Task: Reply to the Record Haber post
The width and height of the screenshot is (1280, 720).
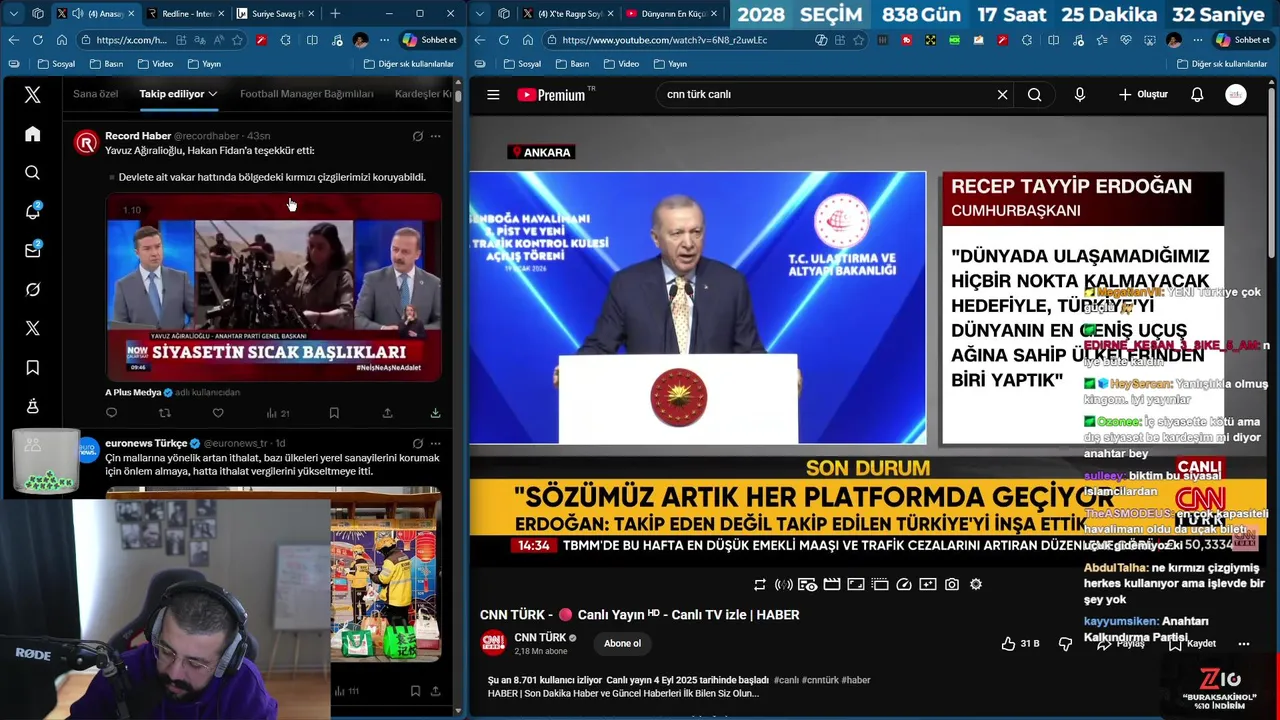Action: (111, 413)
